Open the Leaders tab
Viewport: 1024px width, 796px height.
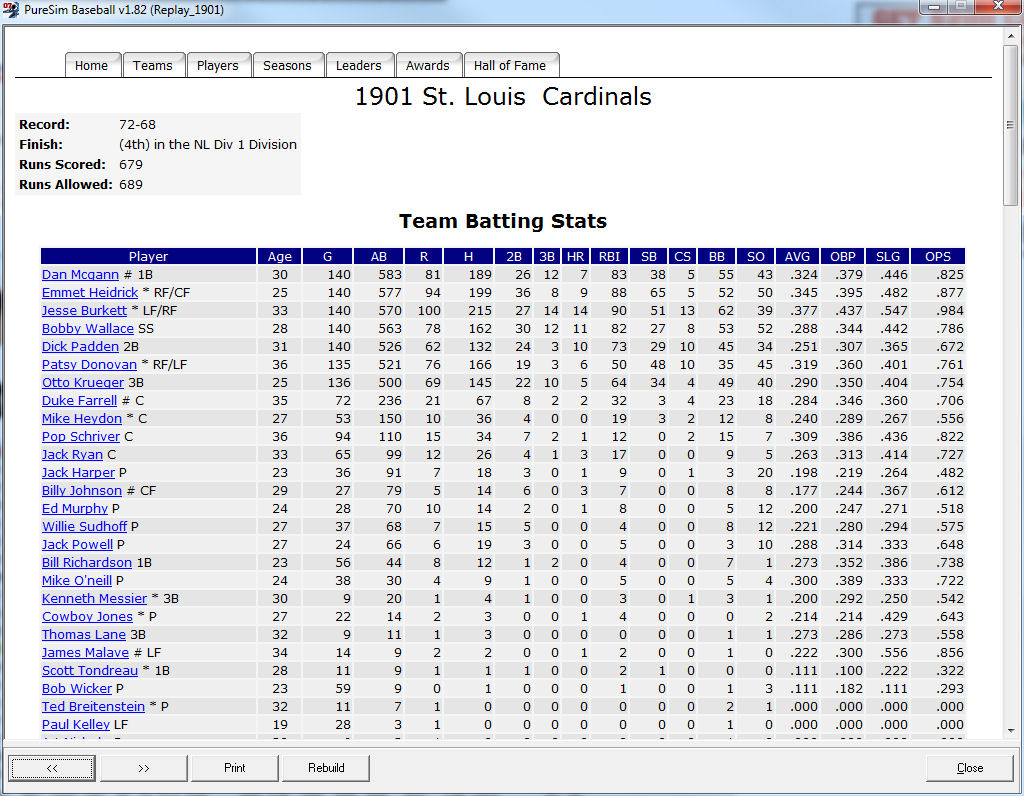[x=359, y=65]
